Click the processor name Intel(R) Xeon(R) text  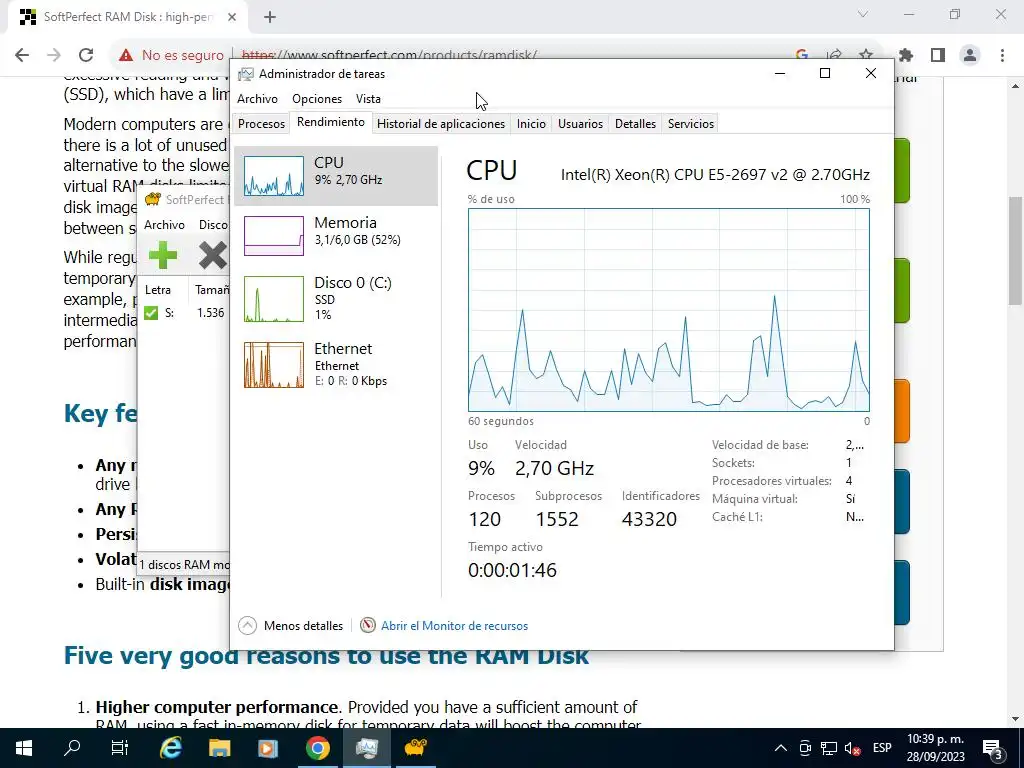715,174
